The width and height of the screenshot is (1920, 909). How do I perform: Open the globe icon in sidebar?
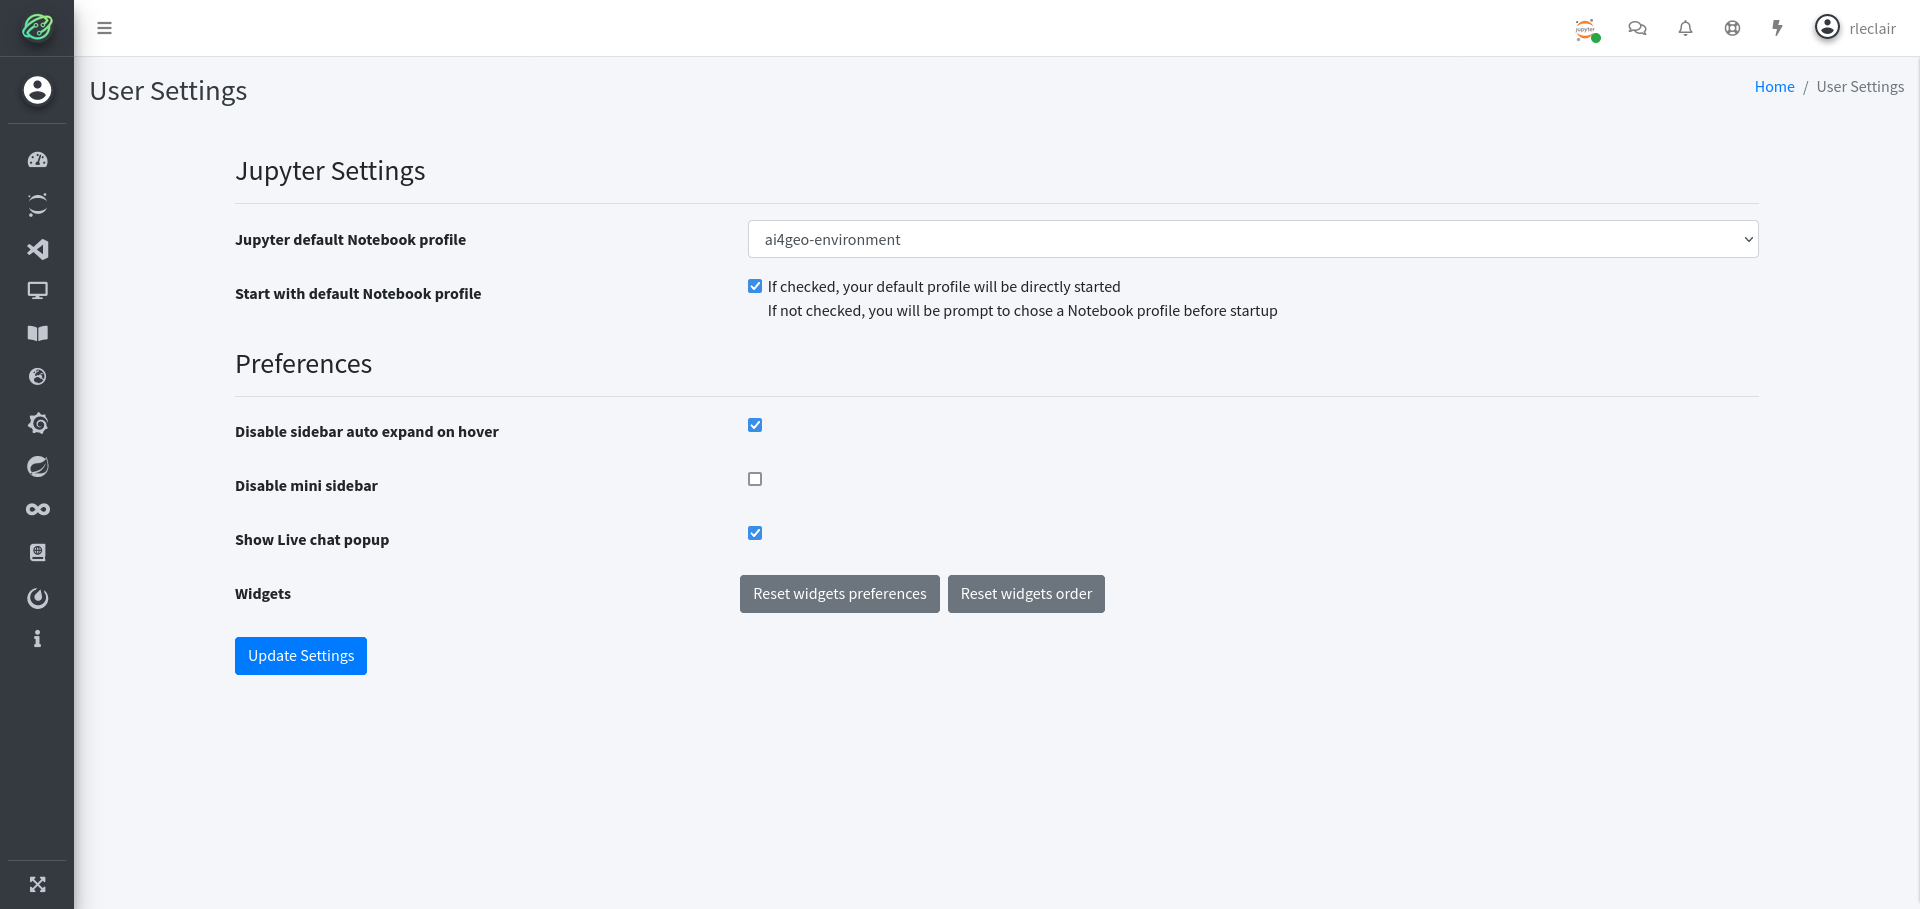point(37,376)
